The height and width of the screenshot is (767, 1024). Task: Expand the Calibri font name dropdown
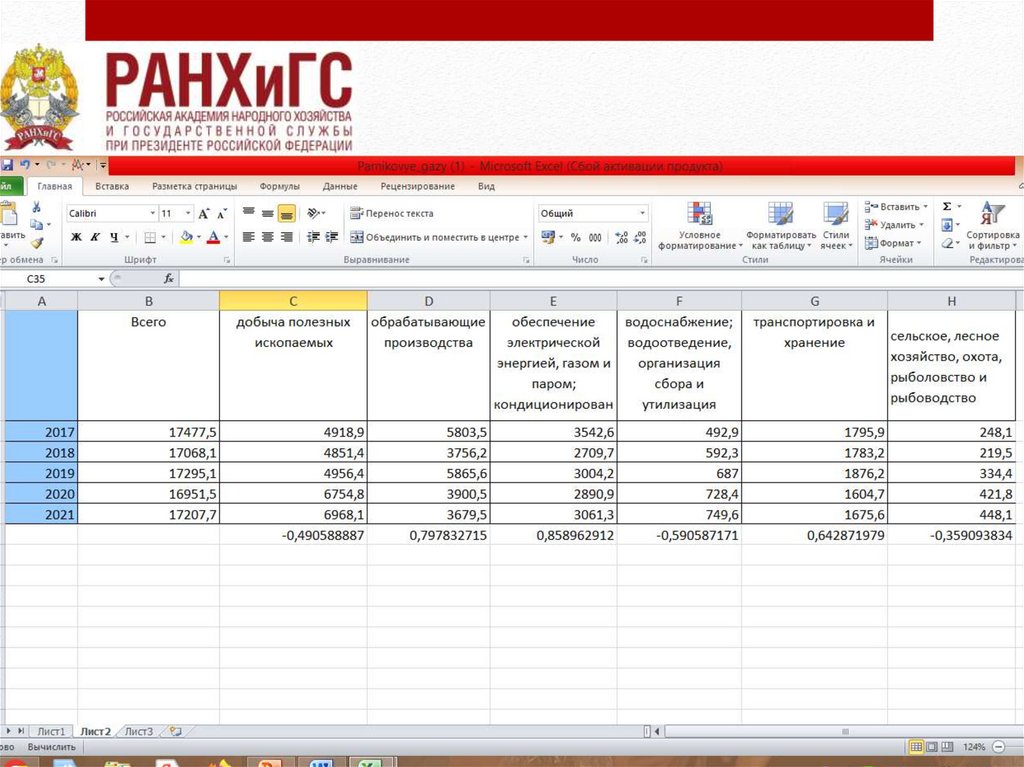click(152, 214)
